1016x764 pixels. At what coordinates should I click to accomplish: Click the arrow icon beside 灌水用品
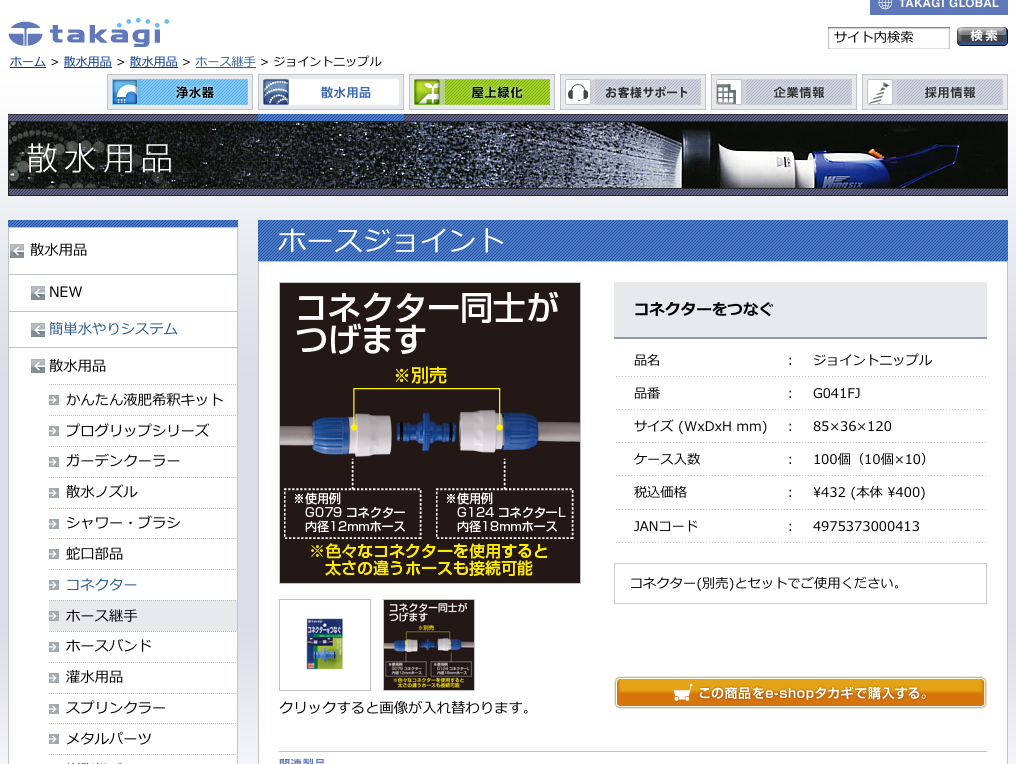[54, 678]
